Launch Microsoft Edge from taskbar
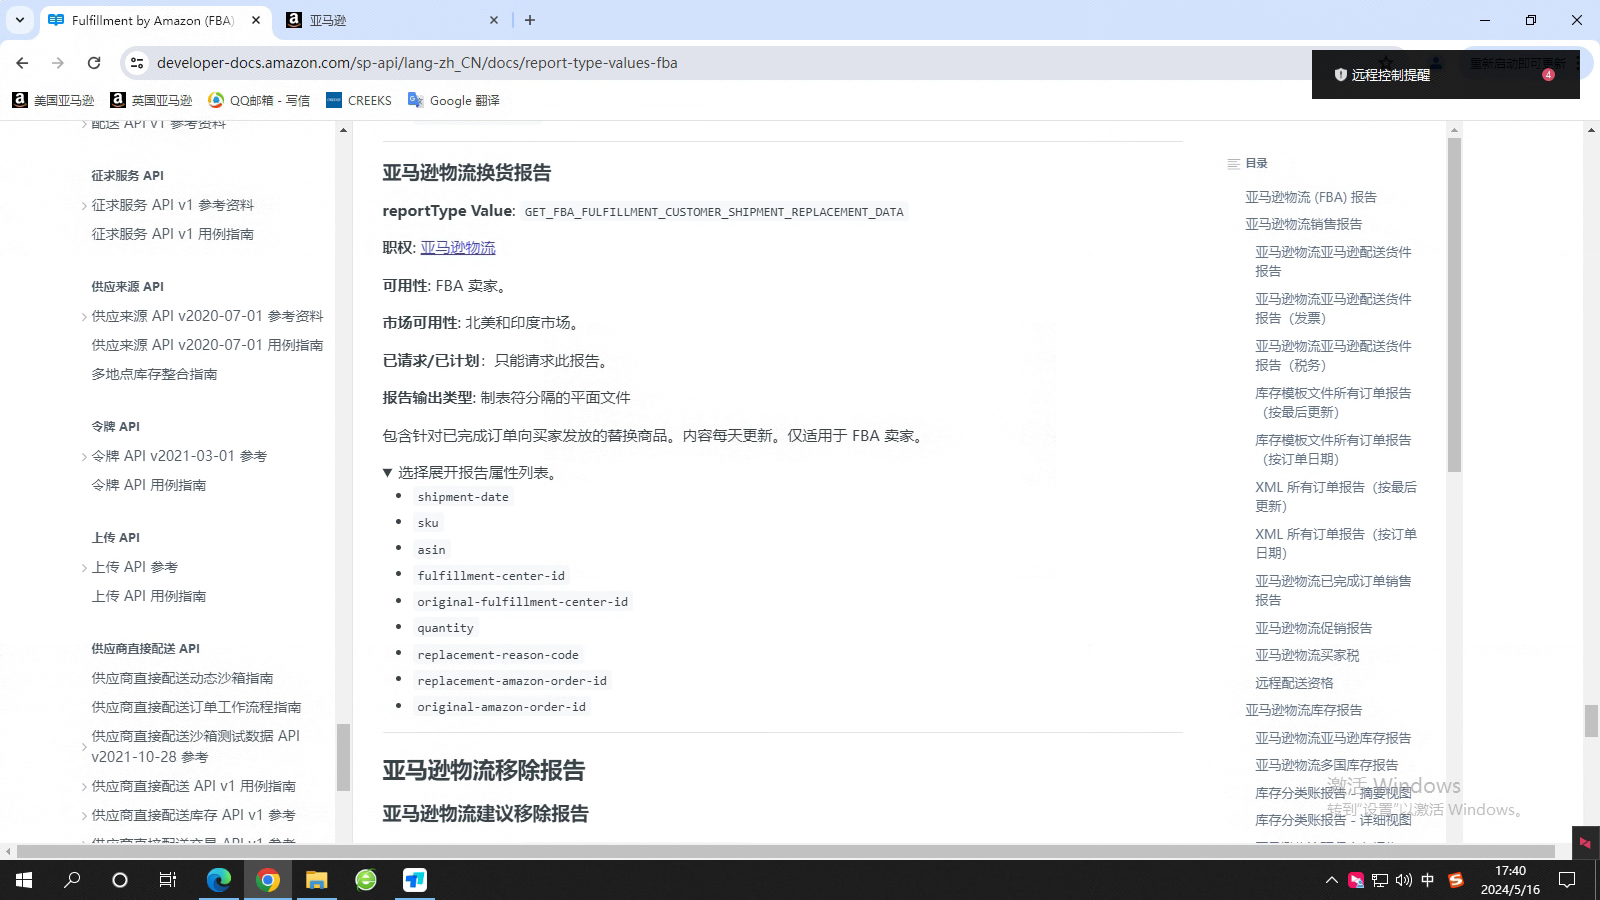The image size is (1600, 900). coord(218,880)
